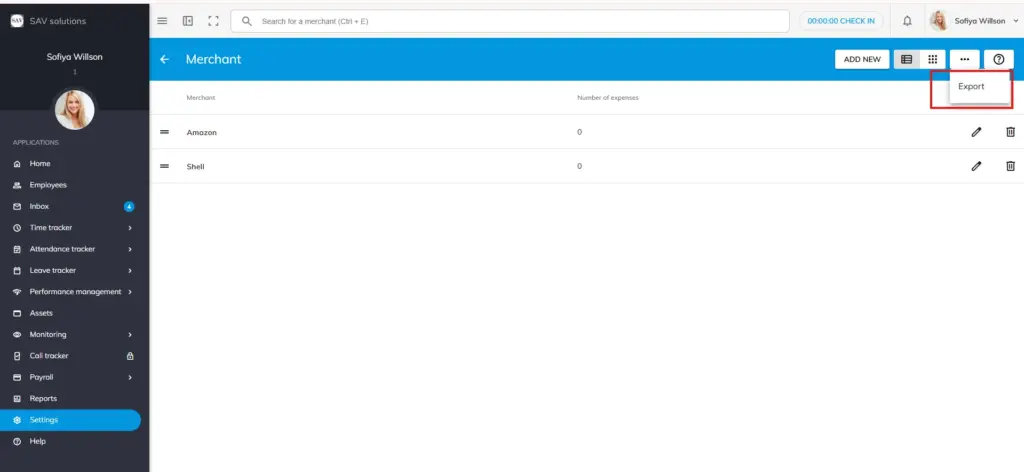Open Assets in the sidebar

(x=41, y=313)
